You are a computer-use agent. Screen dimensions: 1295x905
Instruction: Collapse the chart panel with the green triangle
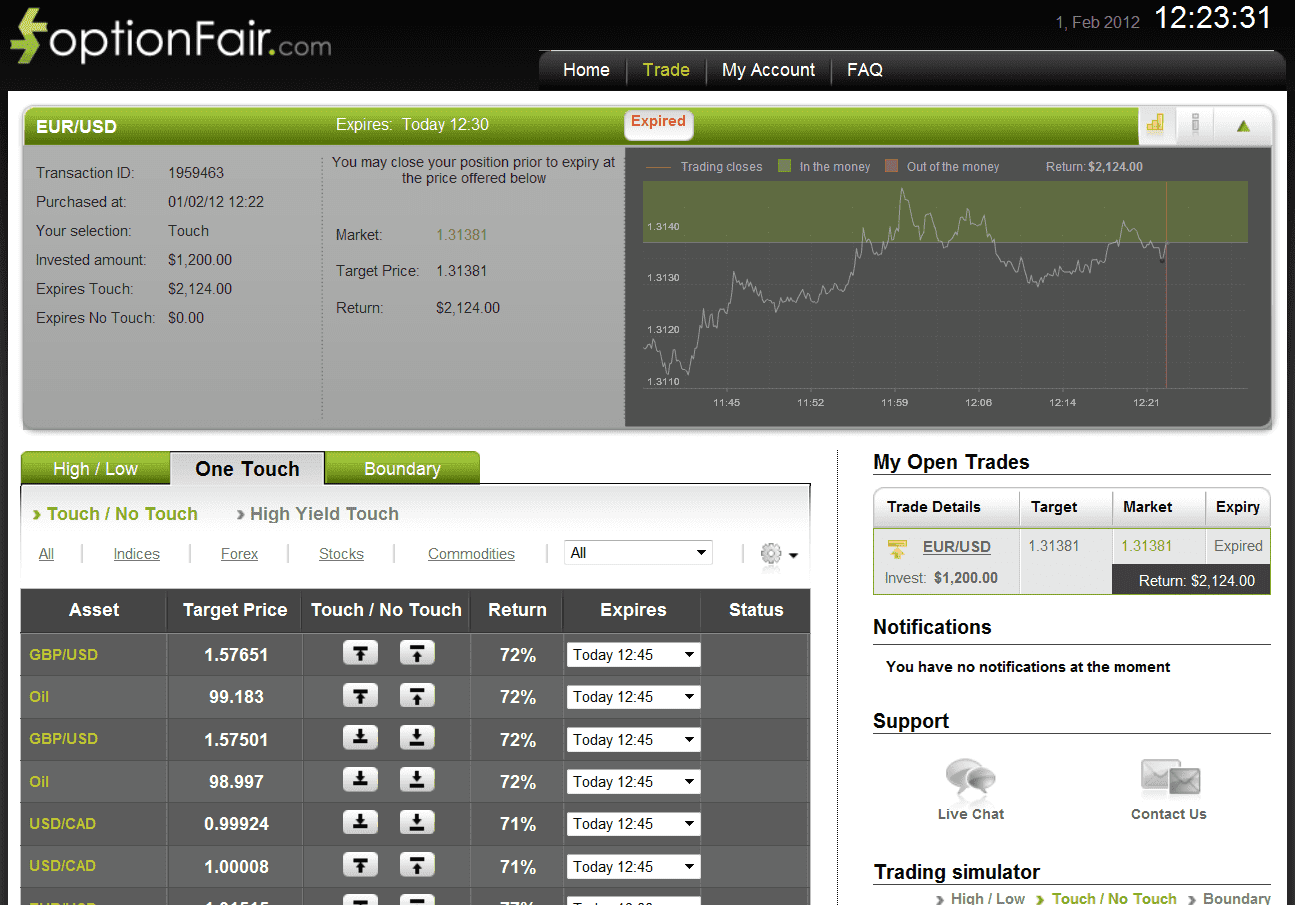pos(1243,124)
